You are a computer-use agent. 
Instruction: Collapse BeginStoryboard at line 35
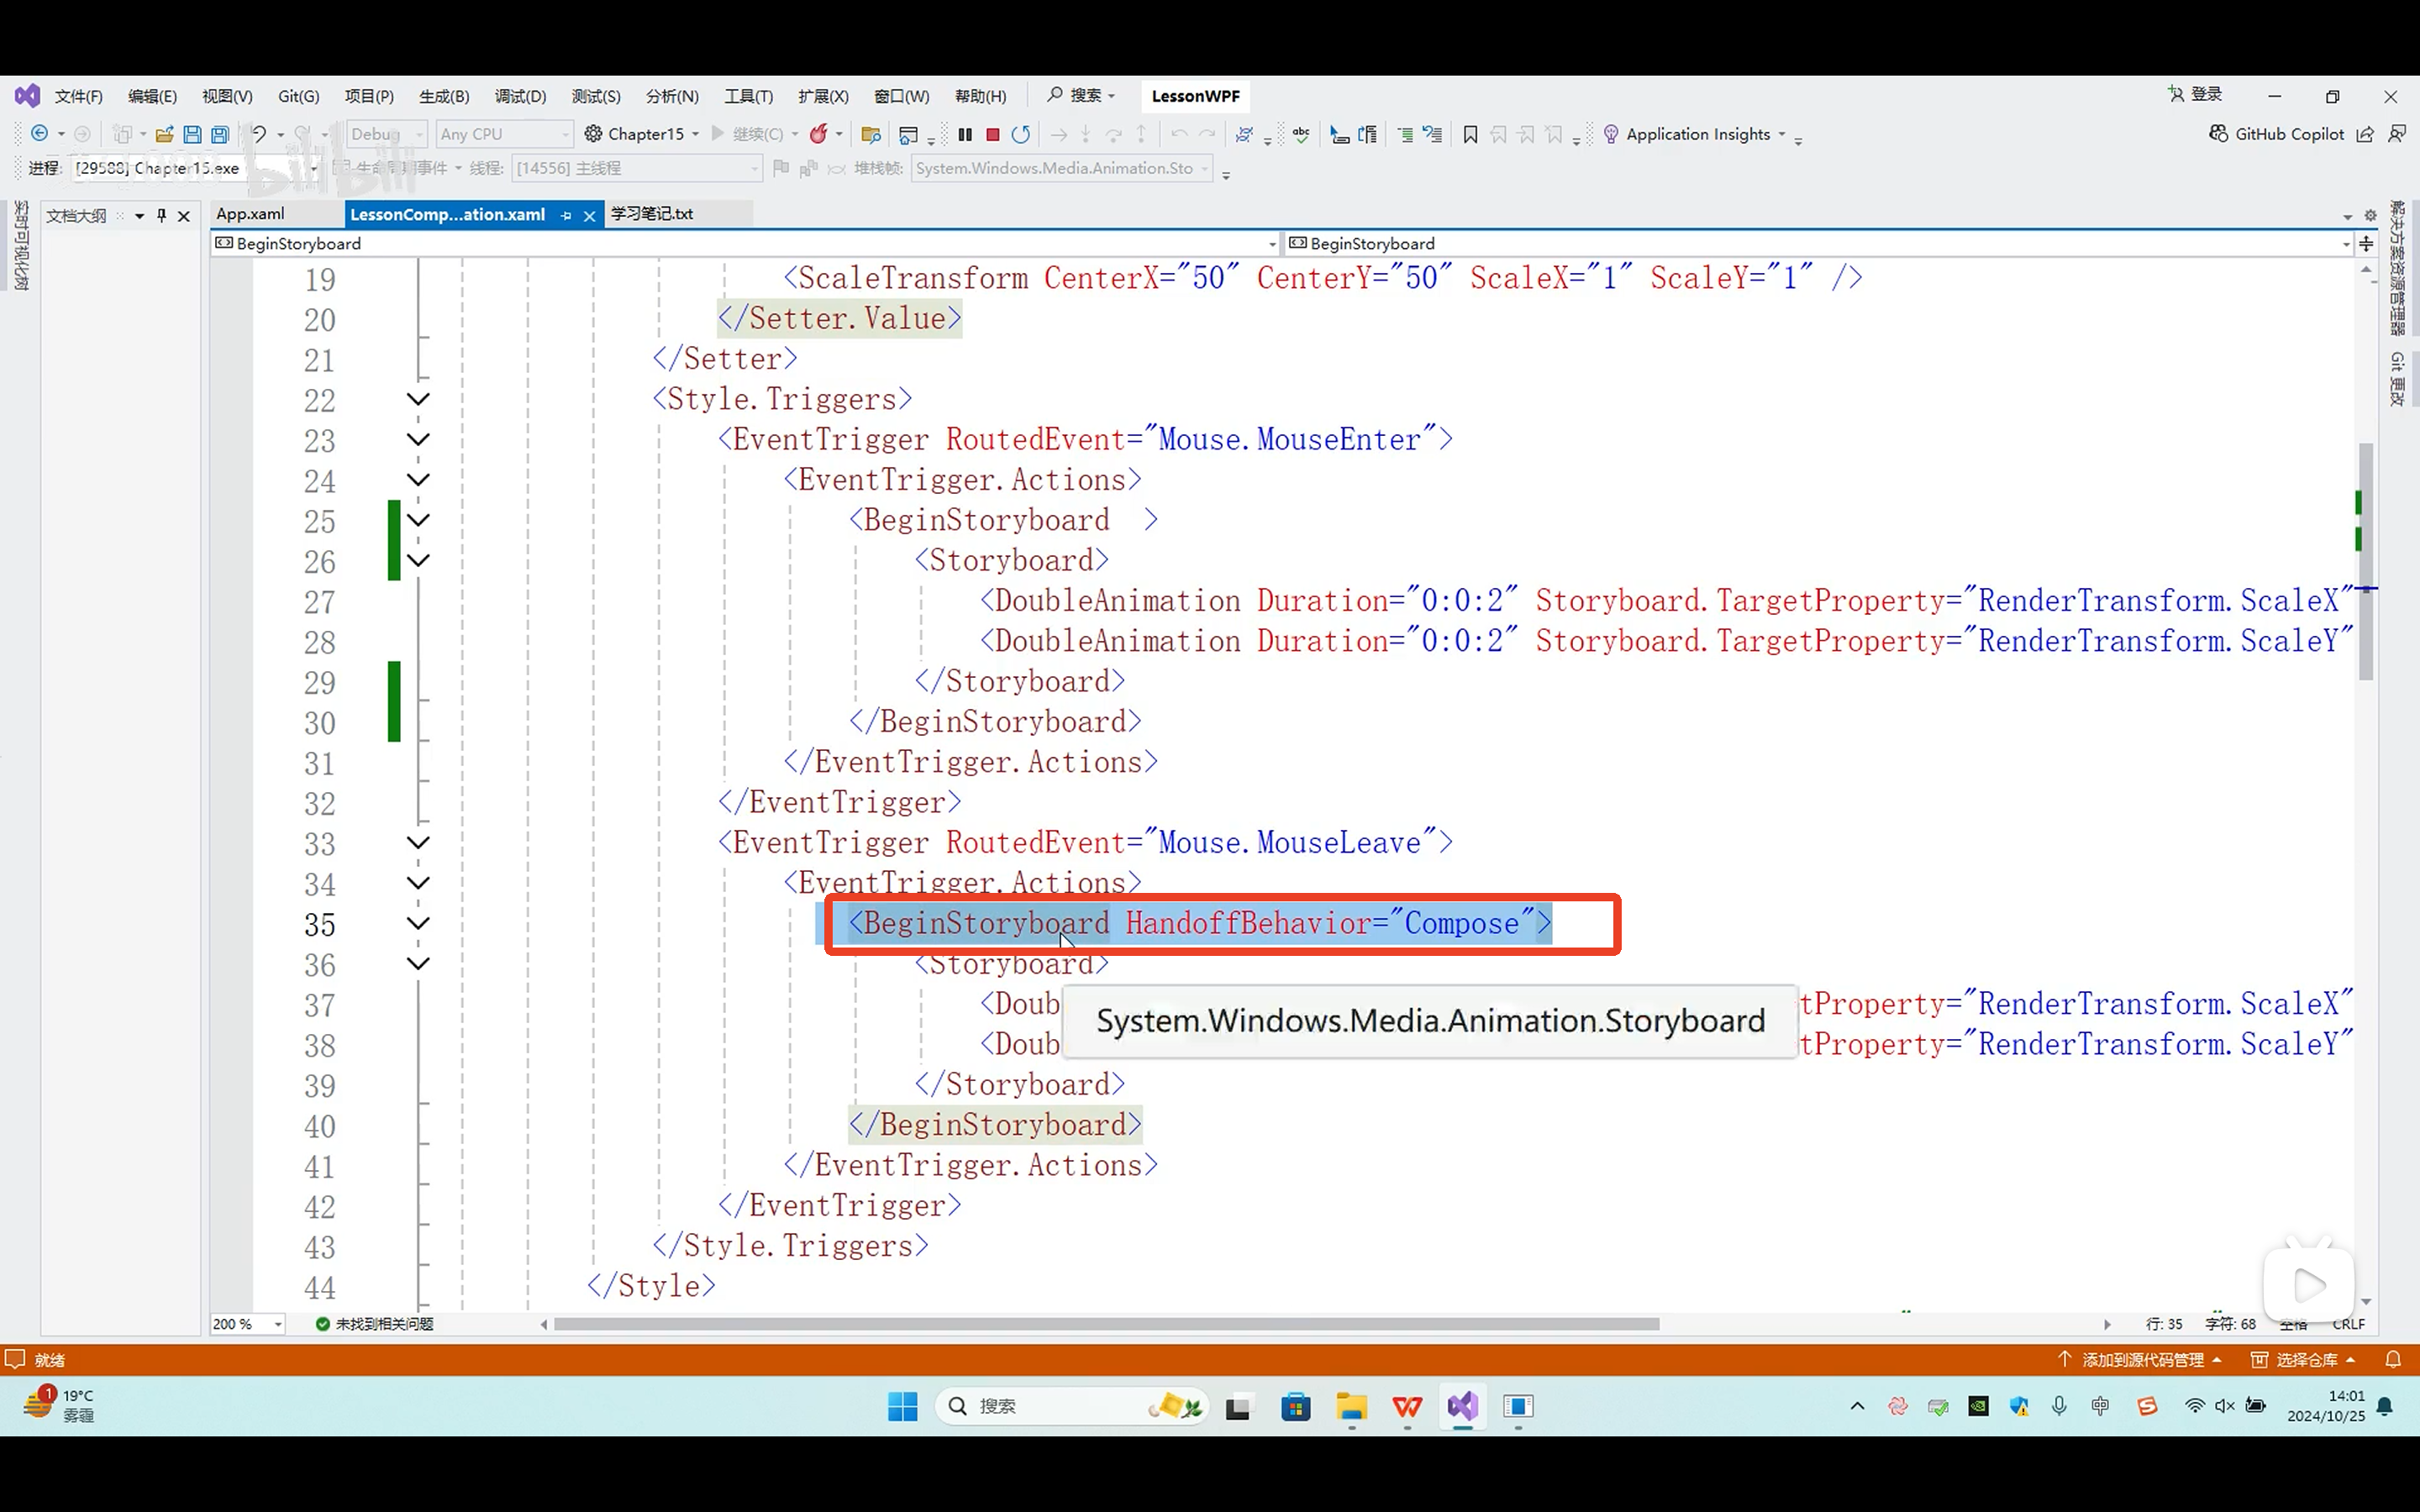pos(418,923)
